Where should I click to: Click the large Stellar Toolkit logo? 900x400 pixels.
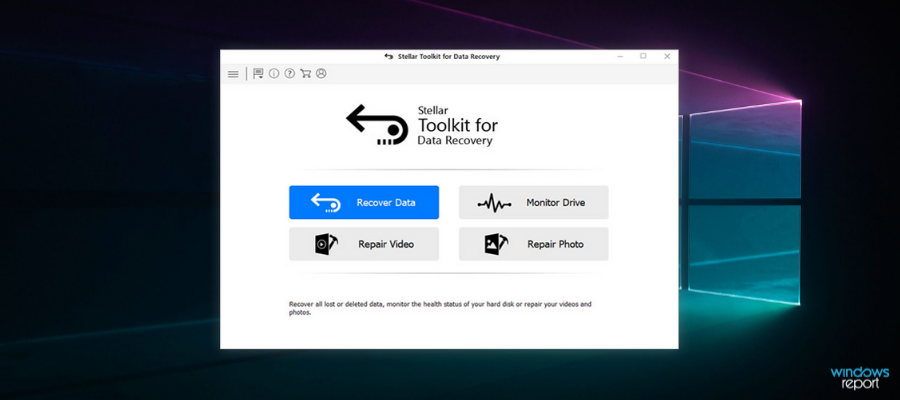coord(422,125)
